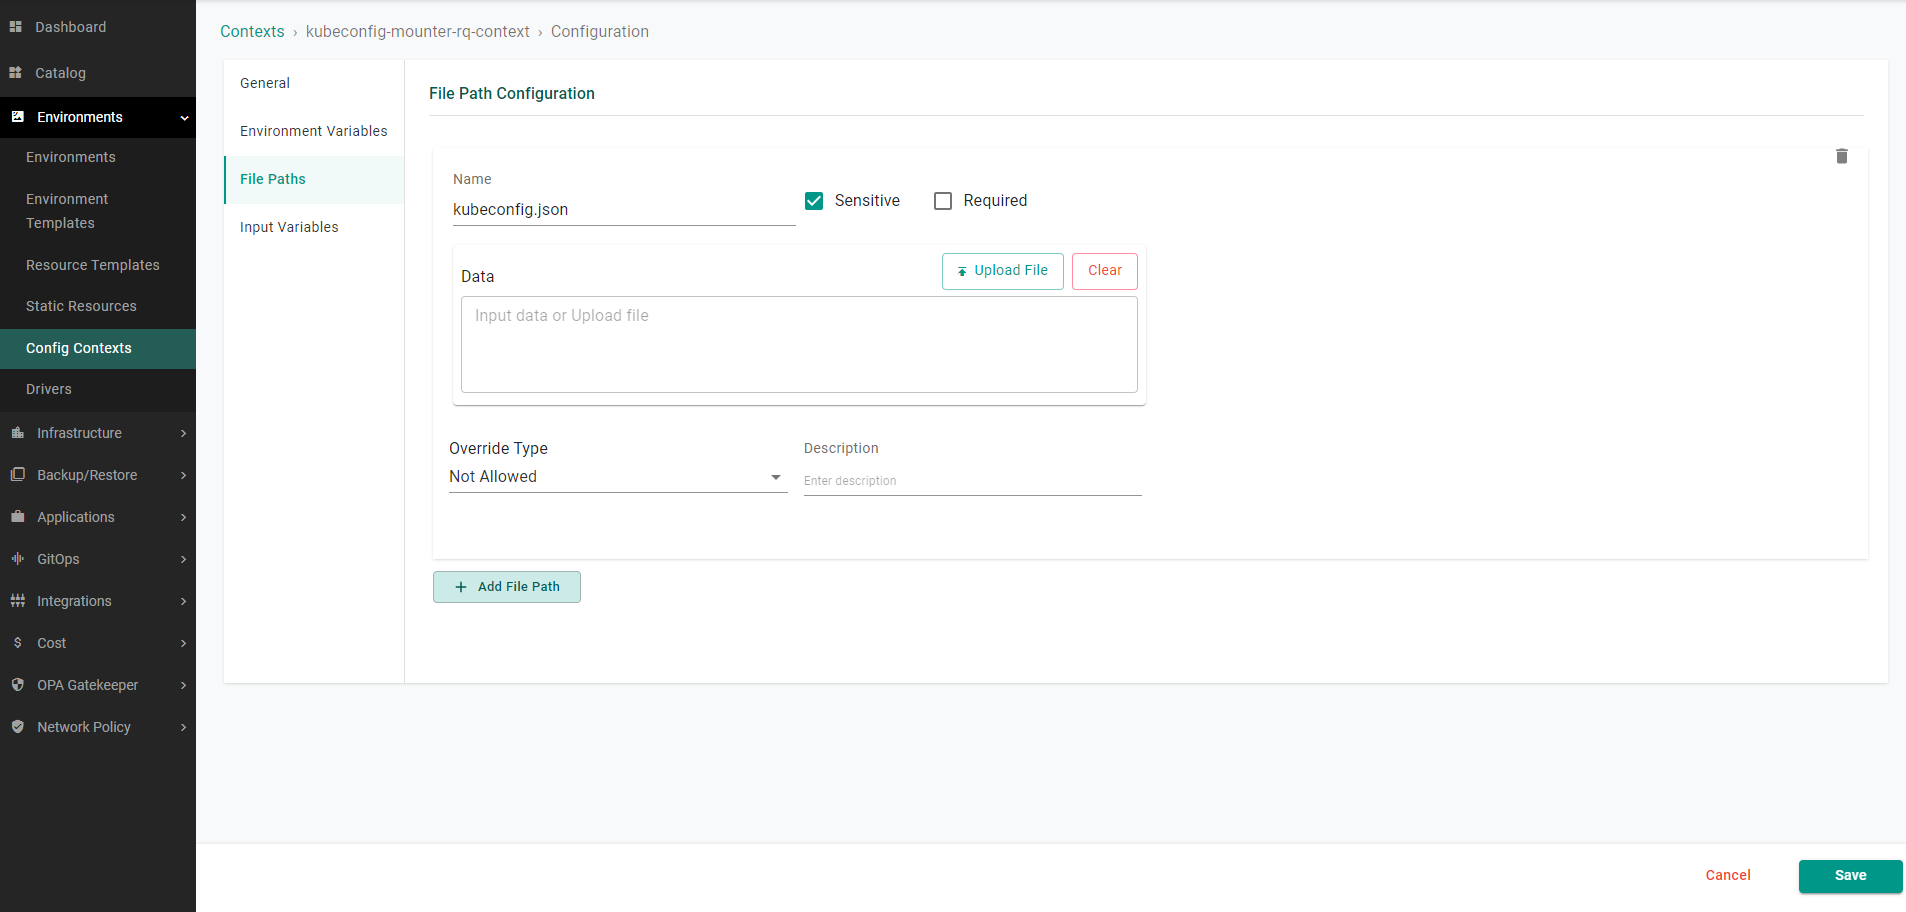Click the Add File Path button
This screenshot has width=1906, height=912.
point(507,587)
